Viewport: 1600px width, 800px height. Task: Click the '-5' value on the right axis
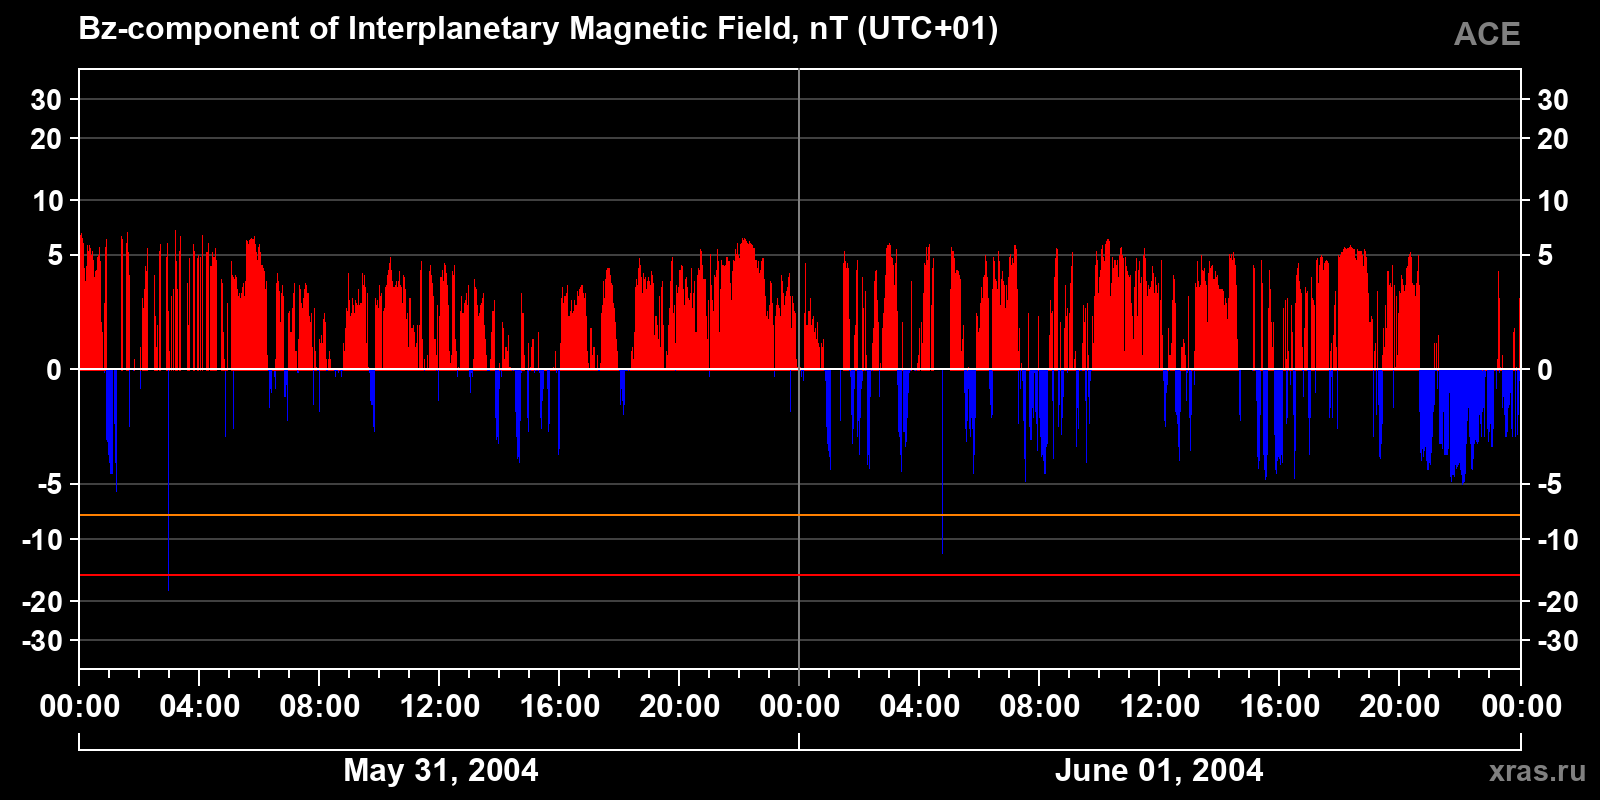tap(1549, 485)
